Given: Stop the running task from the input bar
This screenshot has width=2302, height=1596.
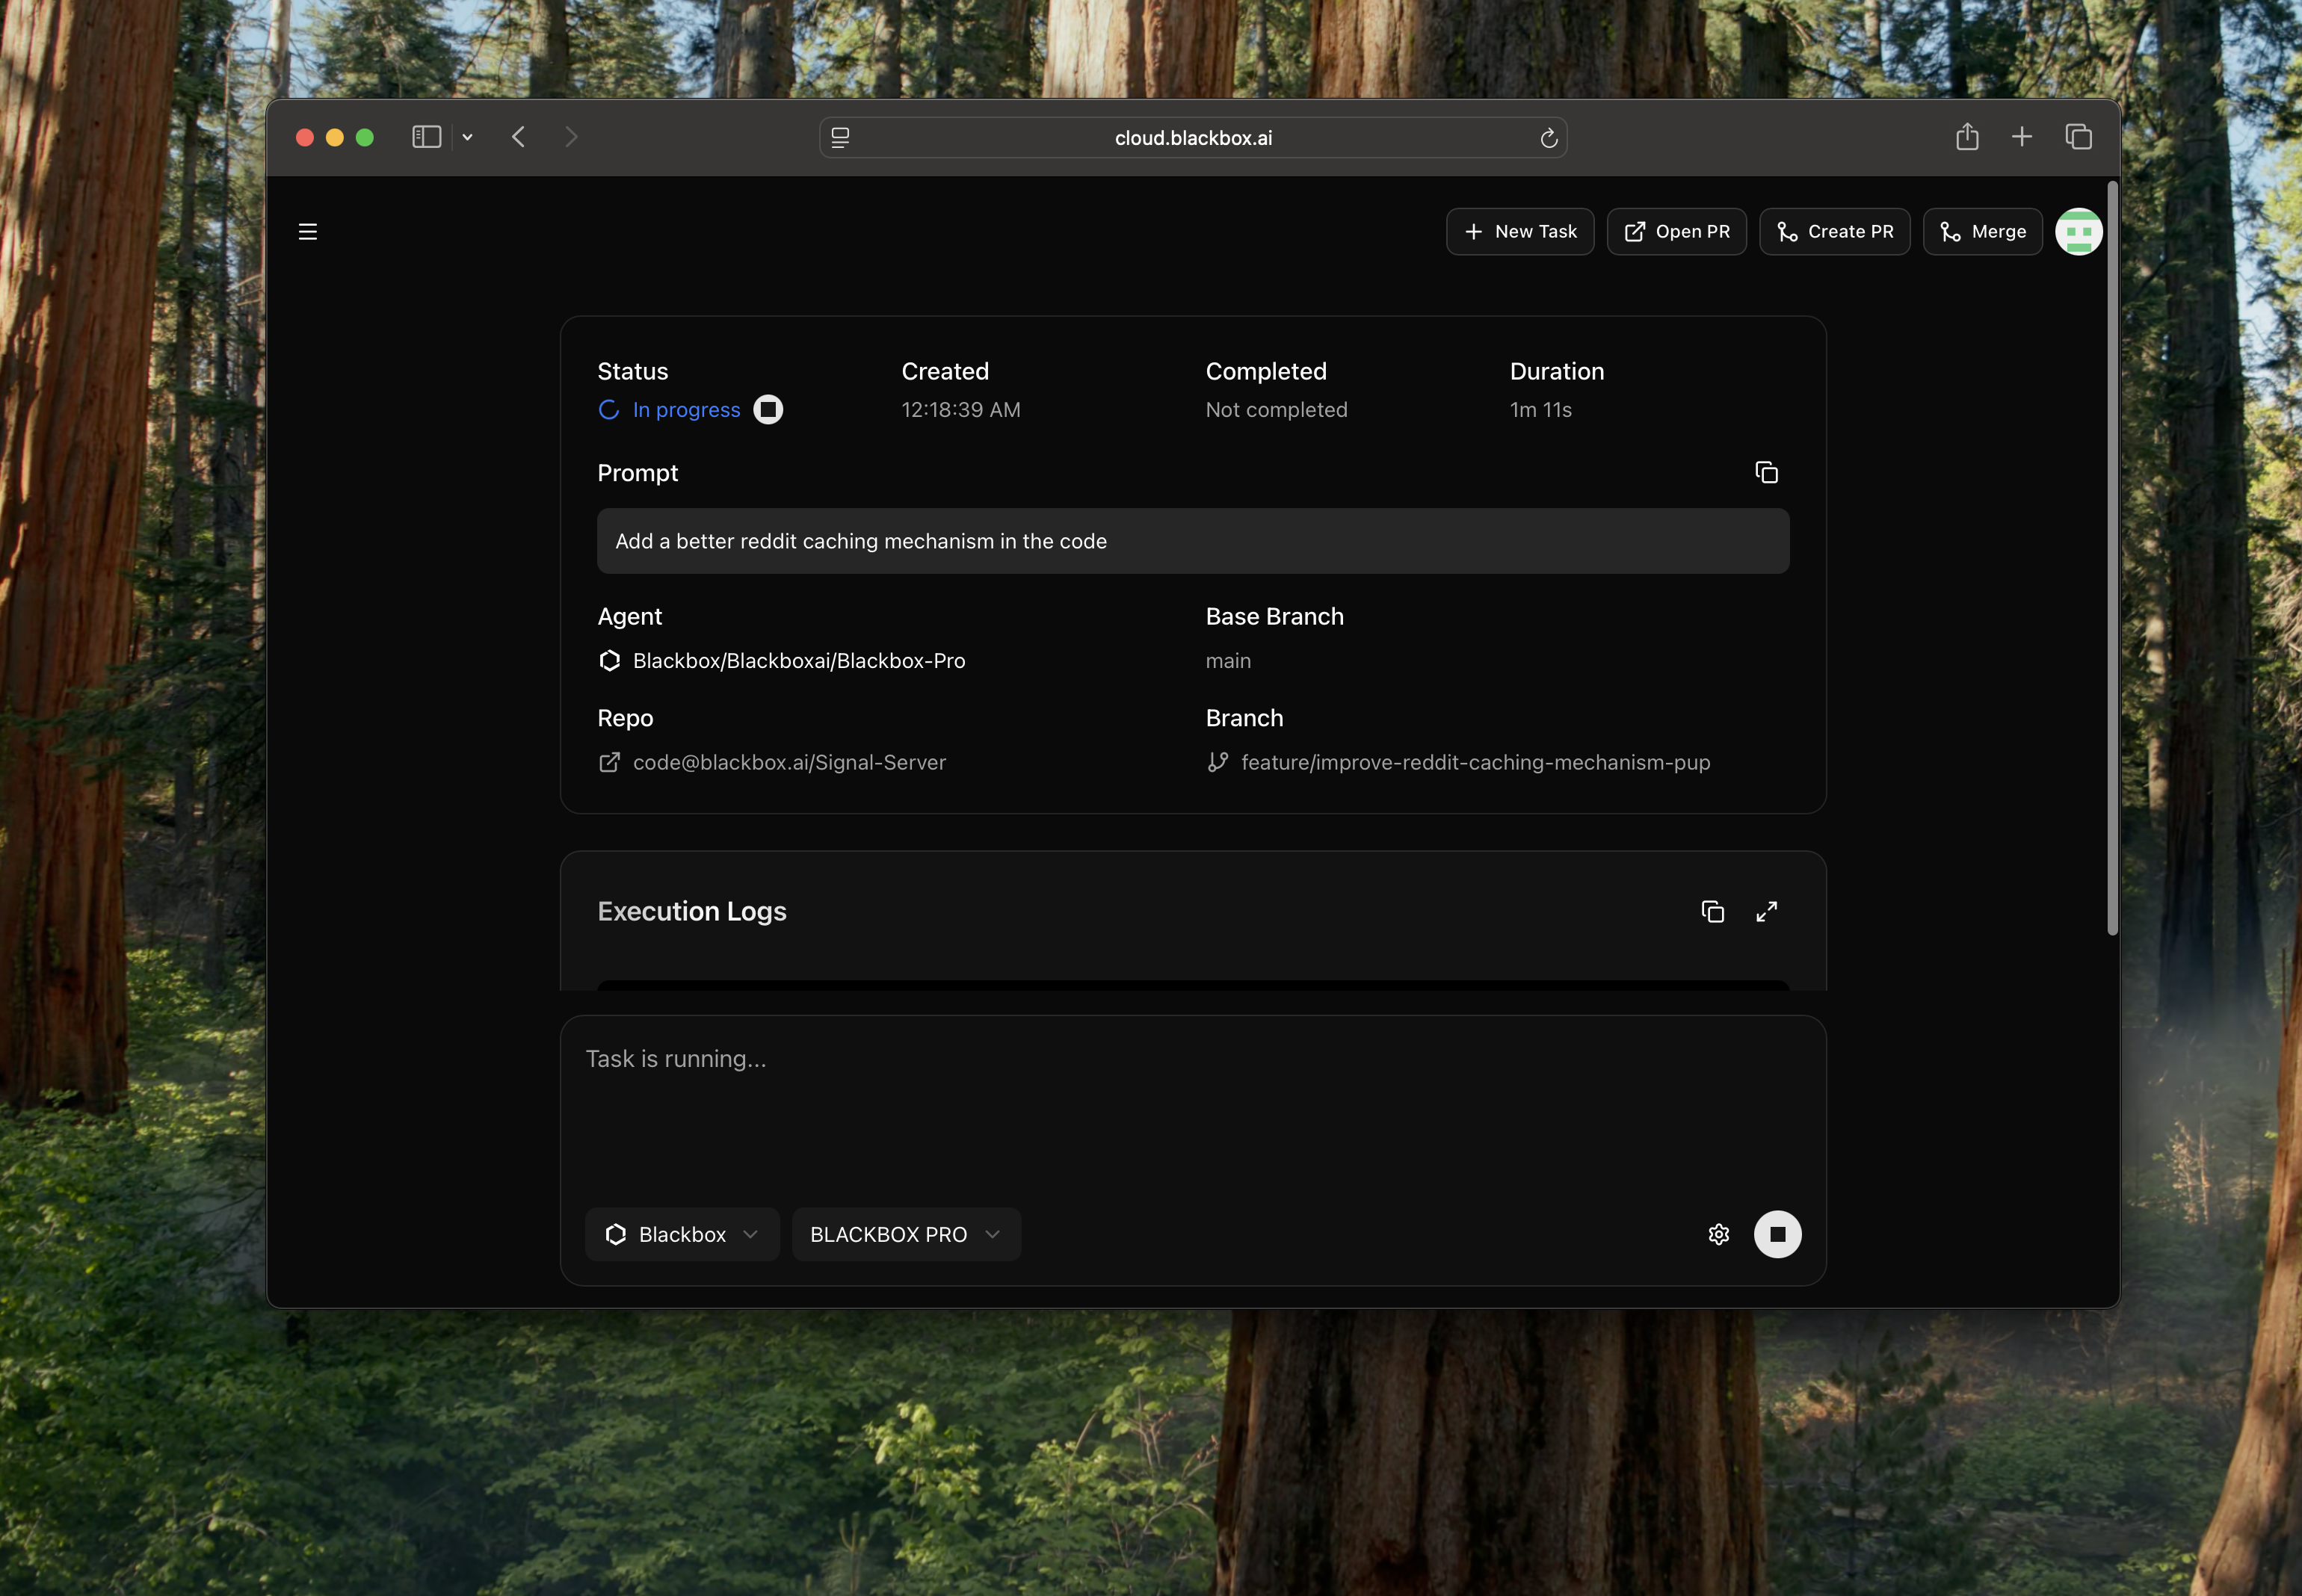Looking at the screenshot, I should [x=1777, y=1233].
